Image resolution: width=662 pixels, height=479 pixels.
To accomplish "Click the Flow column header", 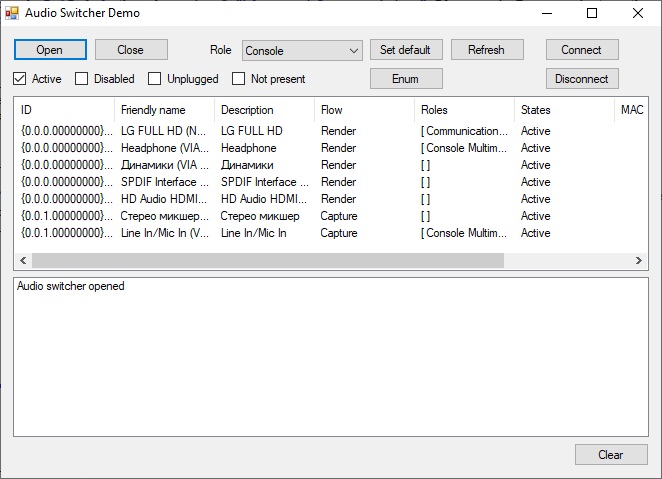I will click(x=365, y=110).
